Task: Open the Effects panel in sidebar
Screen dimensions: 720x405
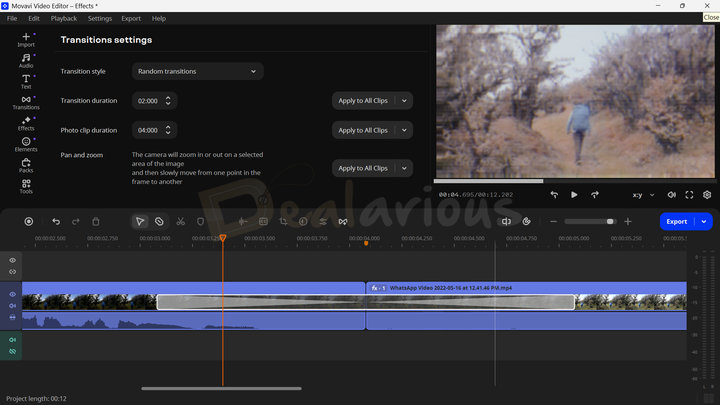Action: click(x=26, y=123)
